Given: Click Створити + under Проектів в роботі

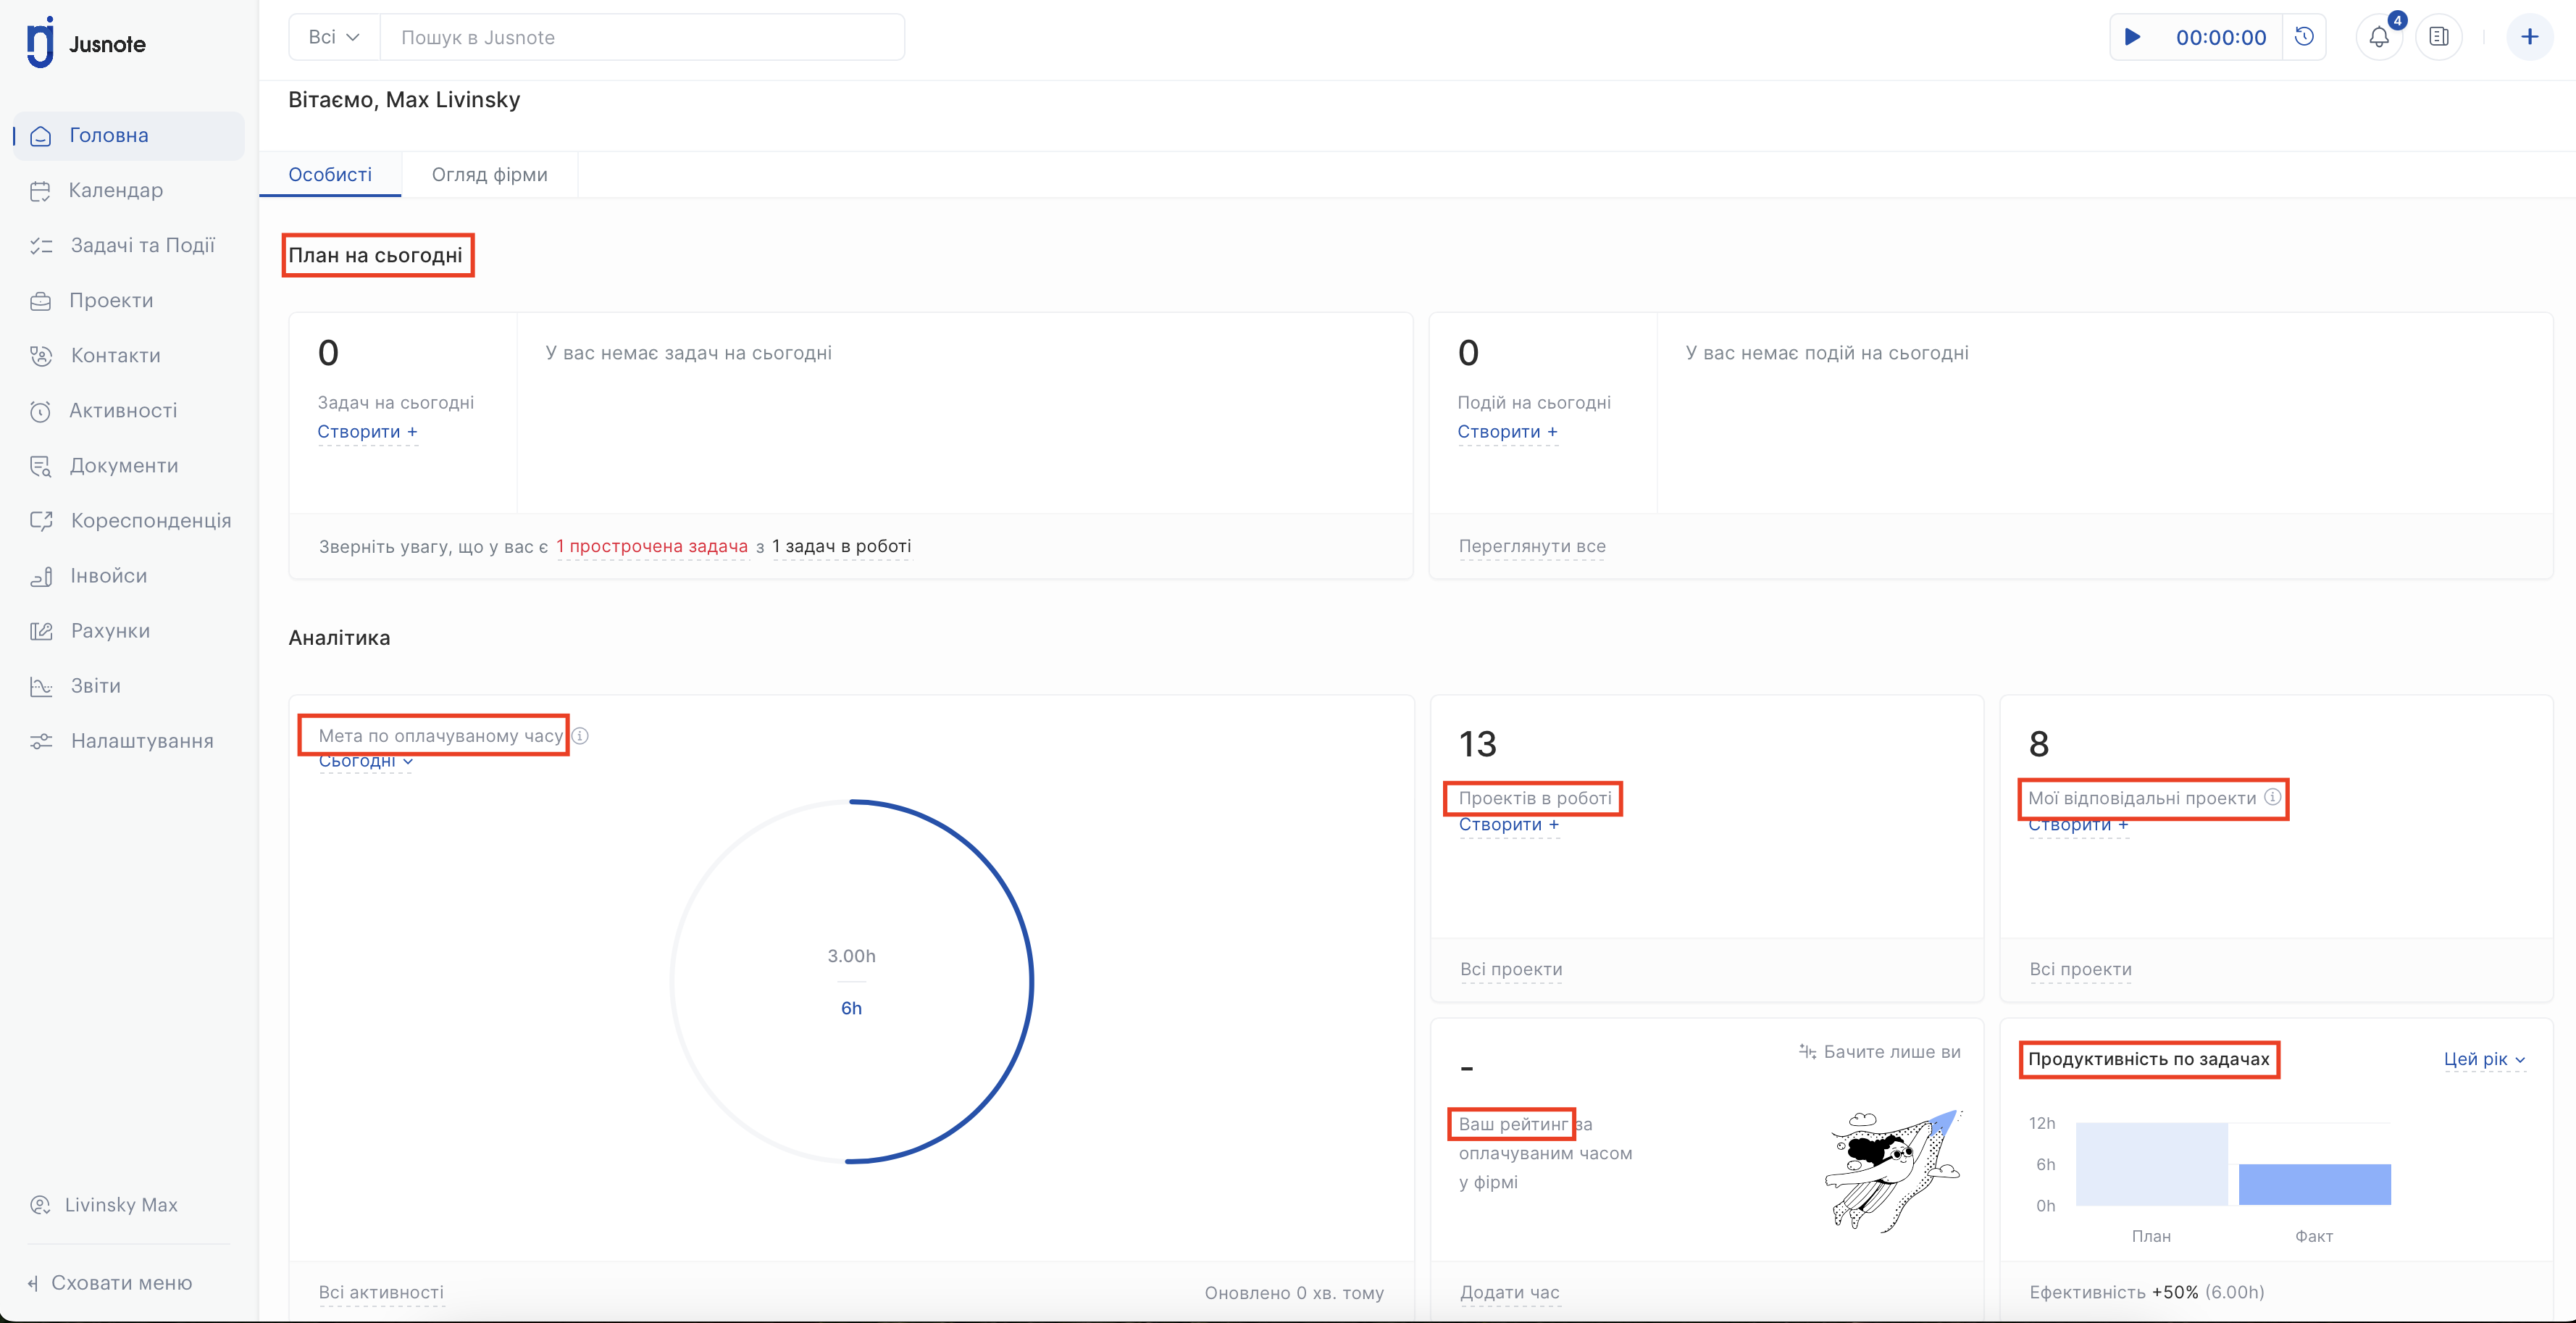Looking at the screenshot, I should (1508, 825).
